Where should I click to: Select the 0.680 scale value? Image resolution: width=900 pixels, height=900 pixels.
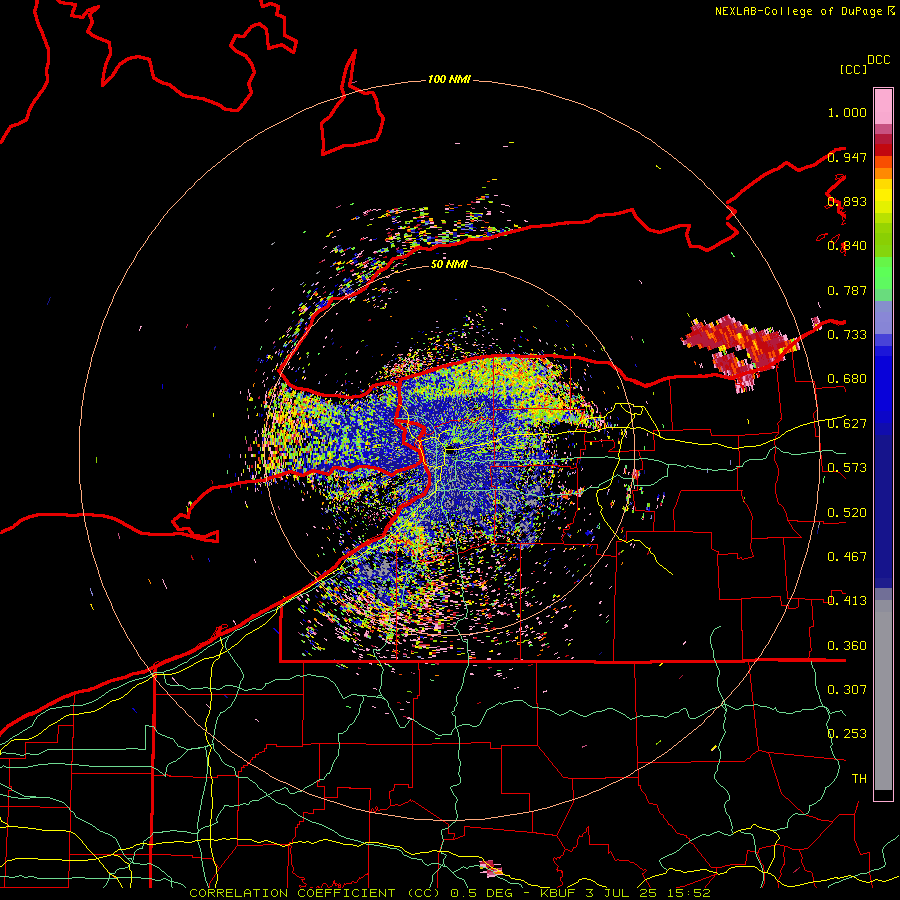pyautogui.click(x=847, y=379)
